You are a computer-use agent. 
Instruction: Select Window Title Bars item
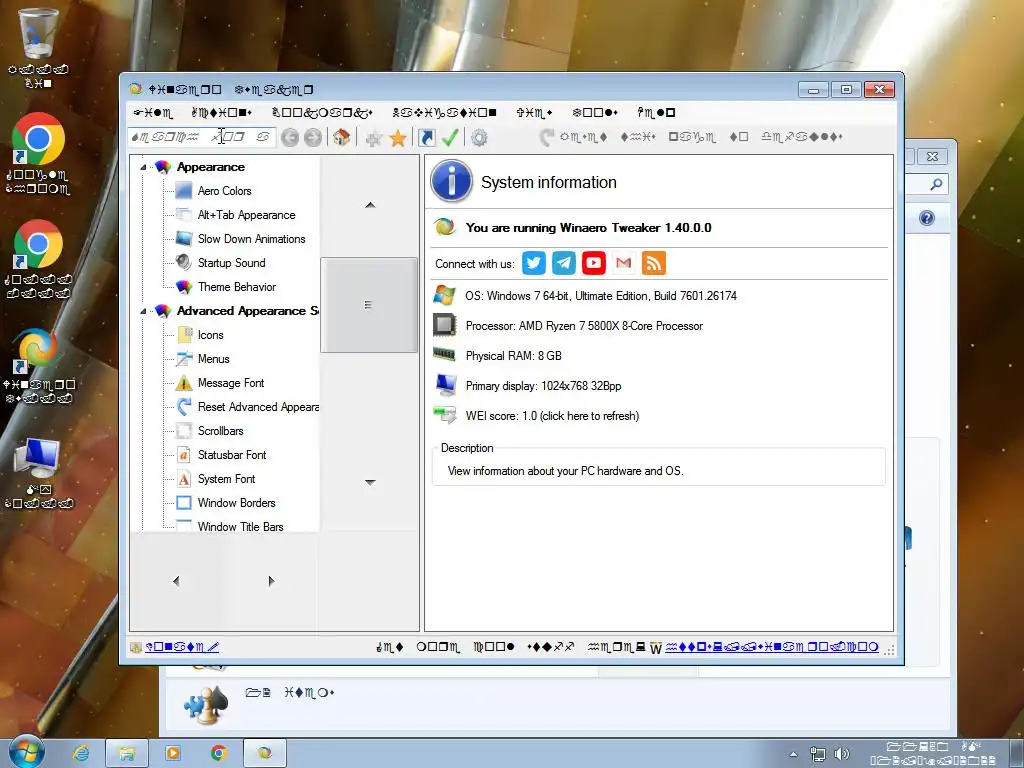point(240,526)
